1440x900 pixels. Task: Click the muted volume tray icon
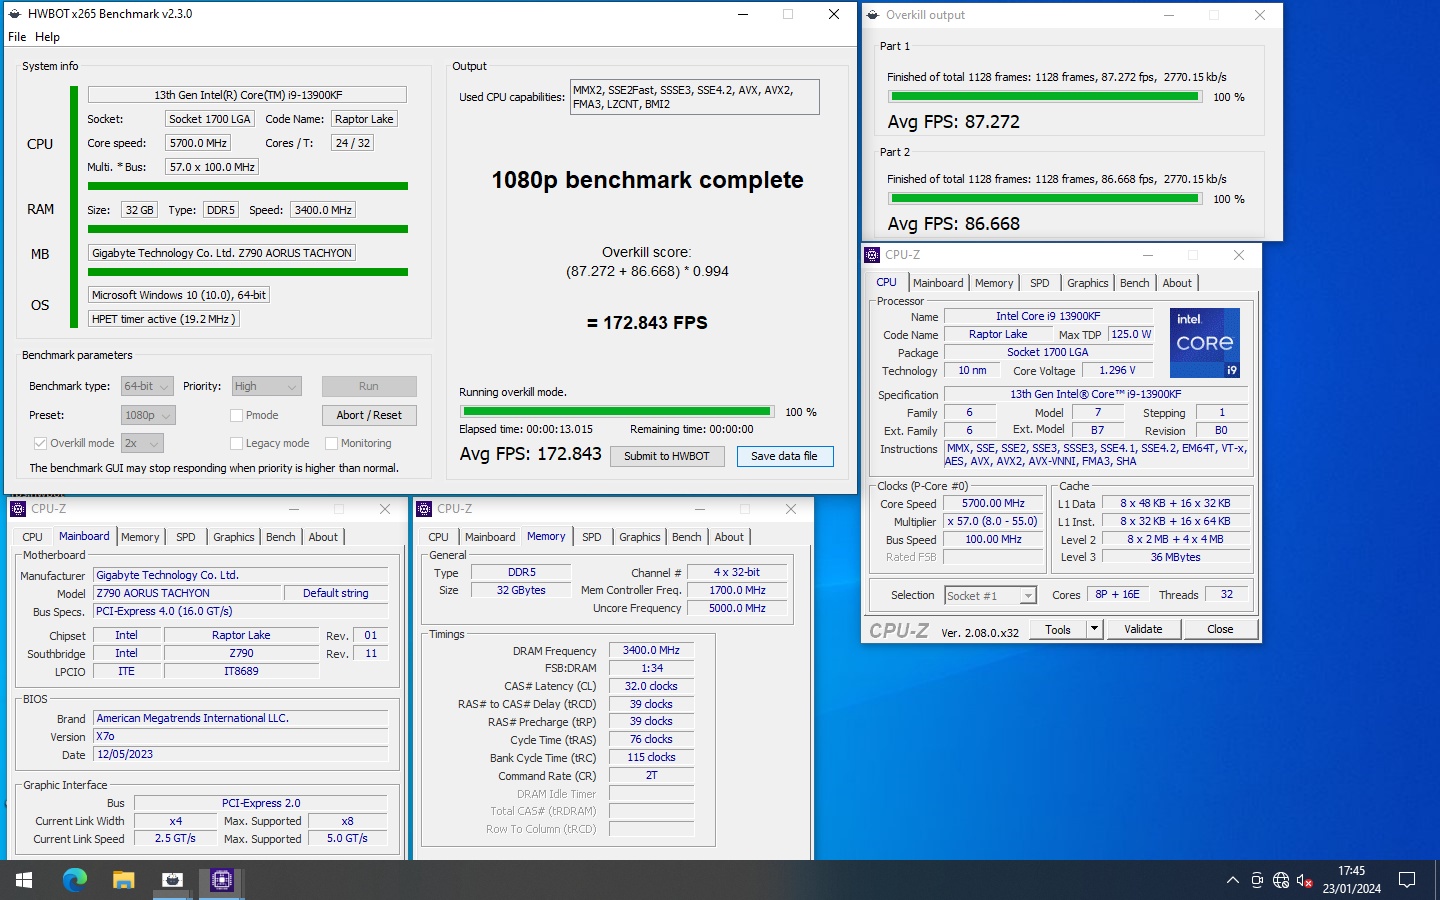(x=1304, y=880)
